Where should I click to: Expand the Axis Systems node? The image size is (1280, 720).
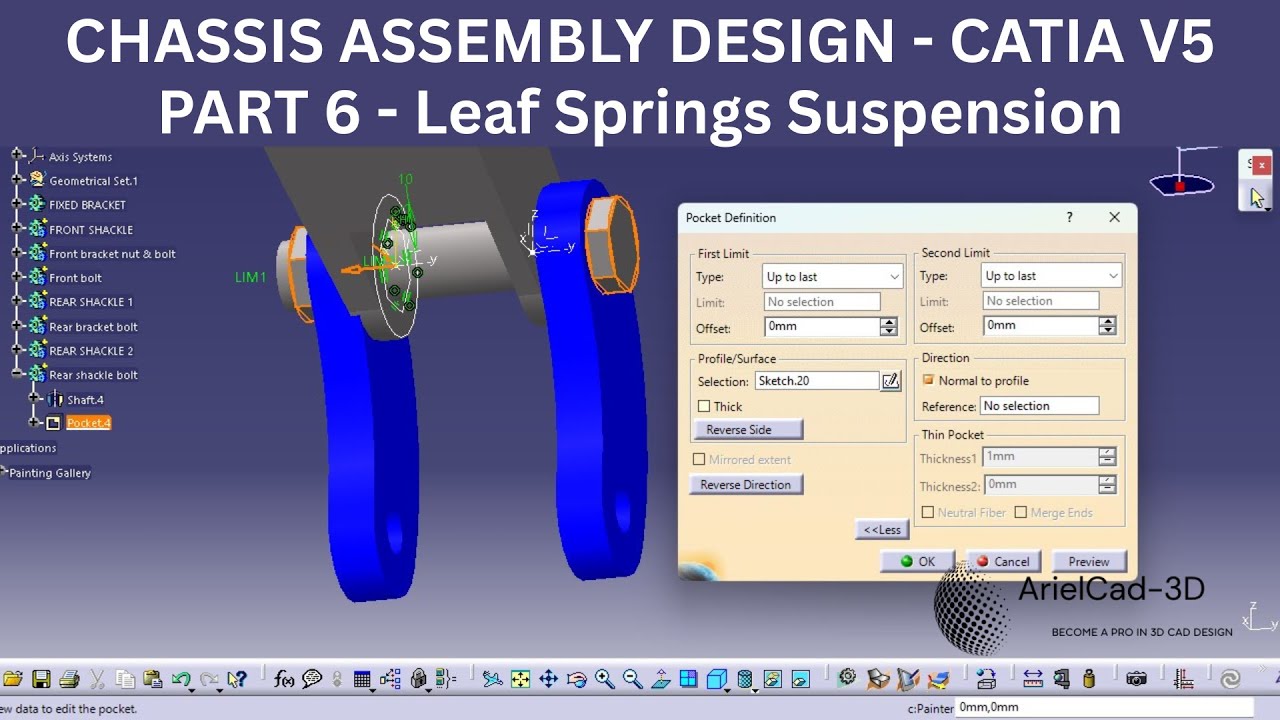16,156
